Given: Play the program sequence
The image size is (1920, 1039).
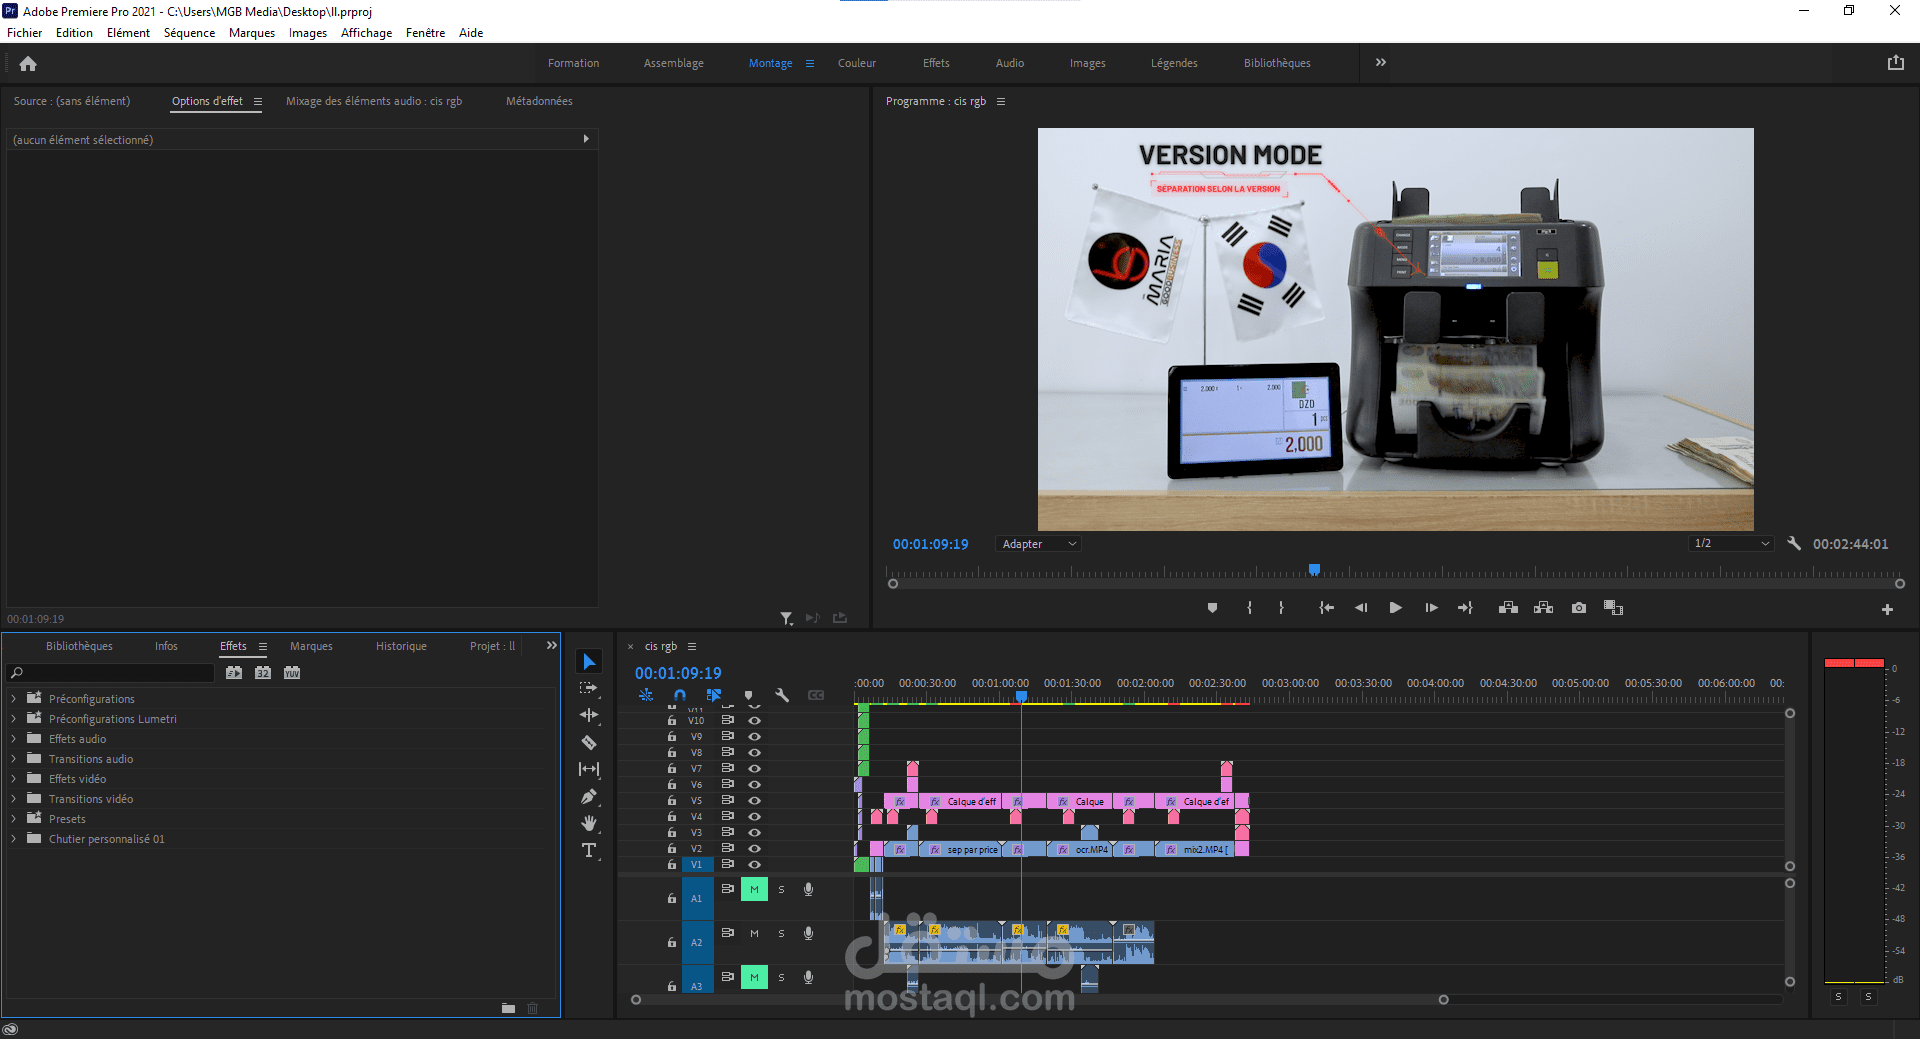Looking at the screenshot, I should tap(1395, 608).
